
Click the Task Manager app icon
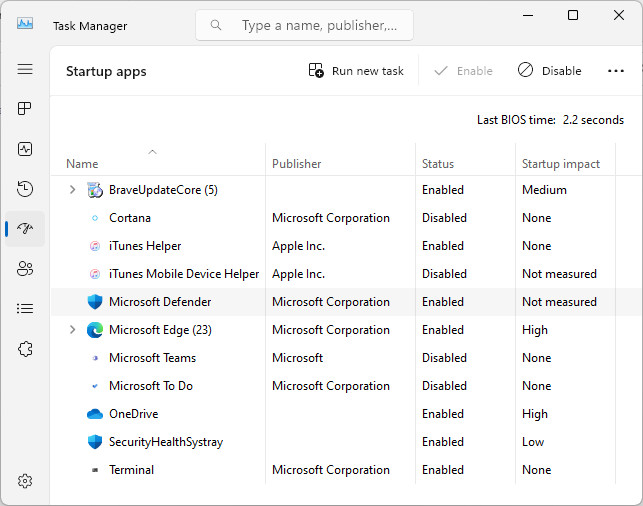[x=25, y=23]
